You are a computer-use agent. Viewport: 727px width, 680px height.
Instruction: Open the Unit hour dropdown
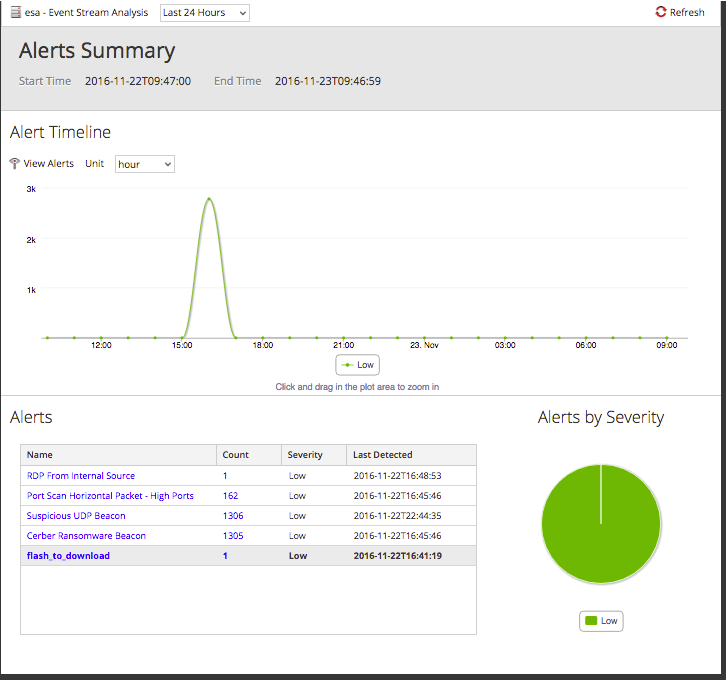pos(144,164)
